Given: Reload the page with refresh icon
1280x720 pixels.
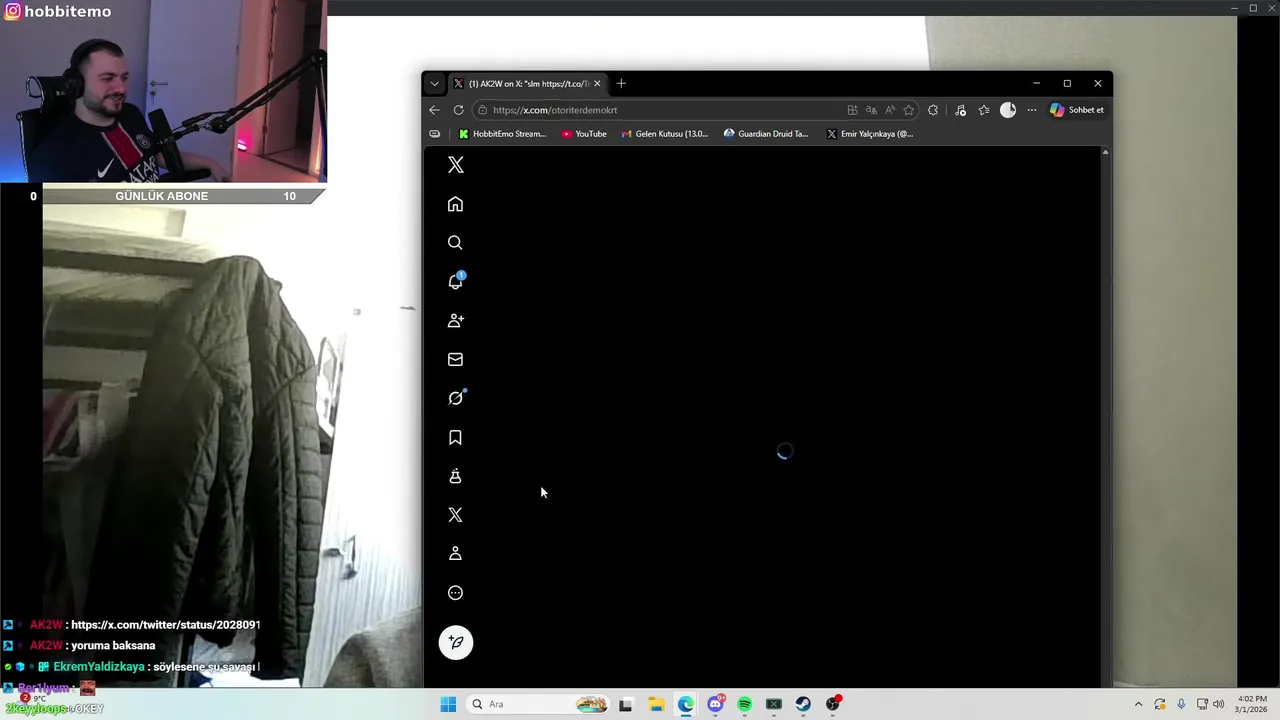Looking at the screenshot, I should (458, 110).
